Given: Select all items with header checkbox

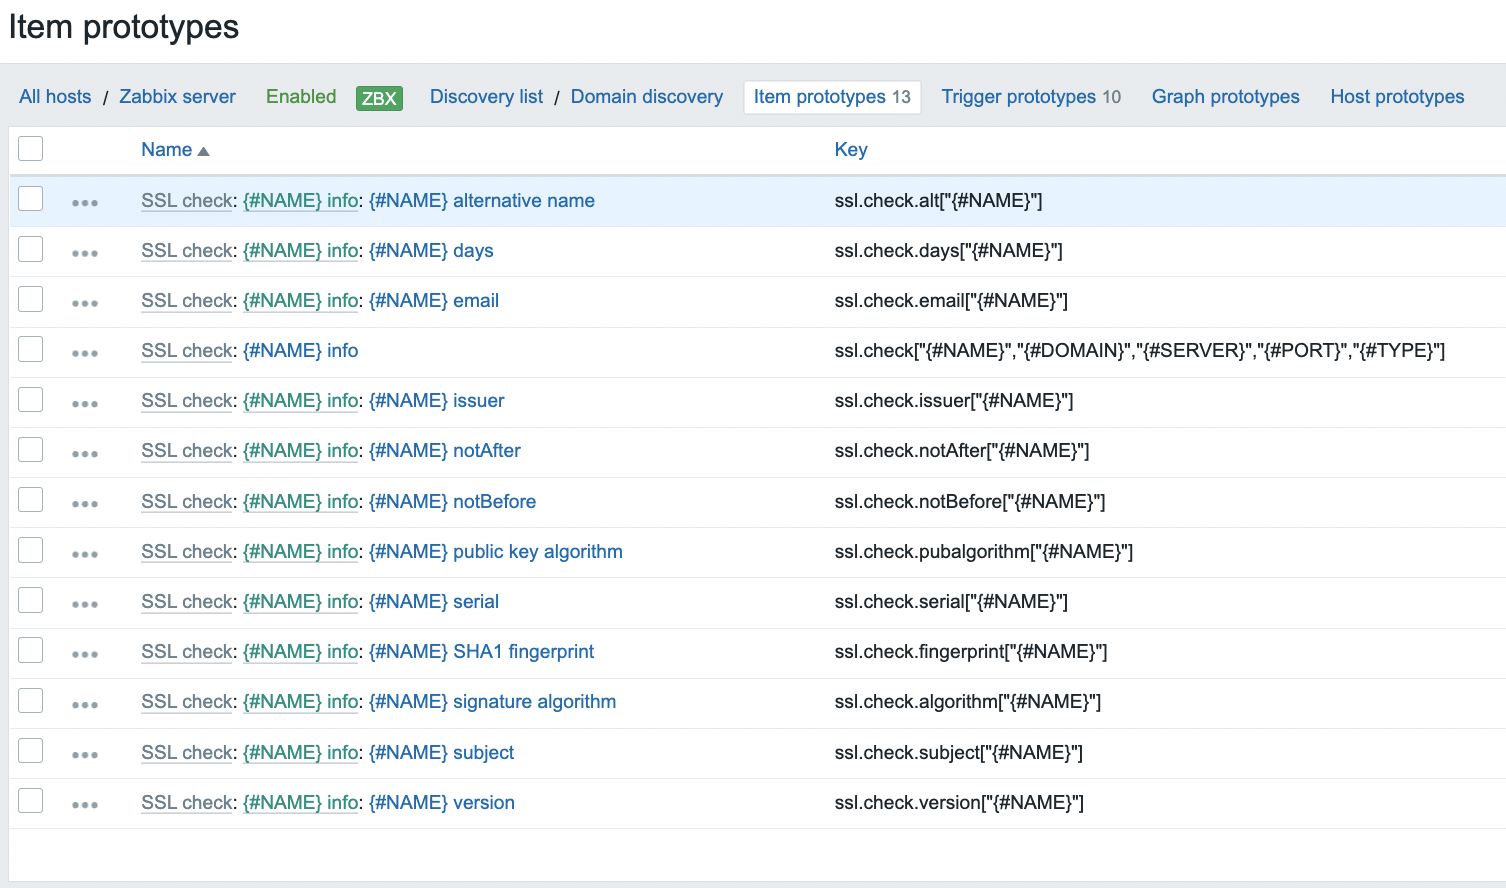Looking at the screenshot, I should 31,149.
